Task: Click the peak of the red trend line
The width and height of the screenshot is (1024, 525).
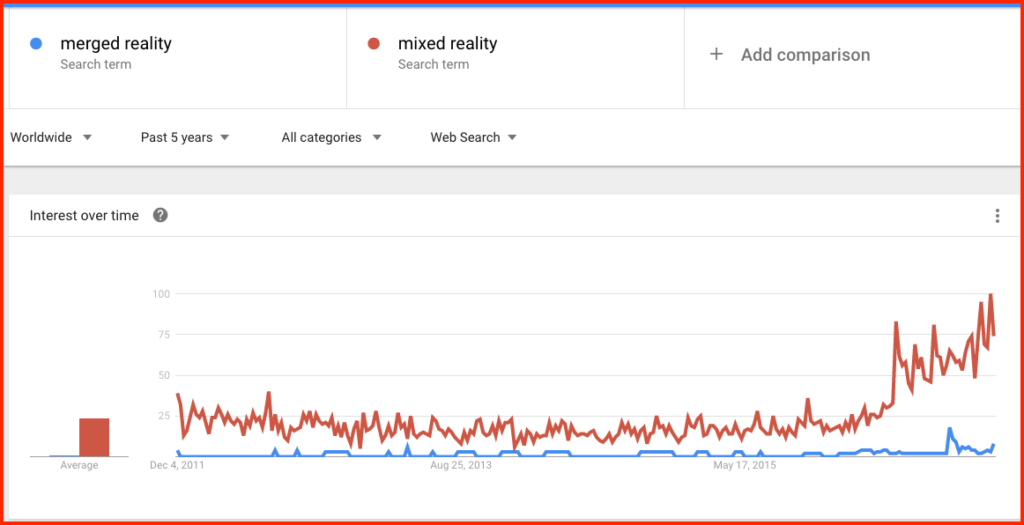Action: [x=991, y=294]
